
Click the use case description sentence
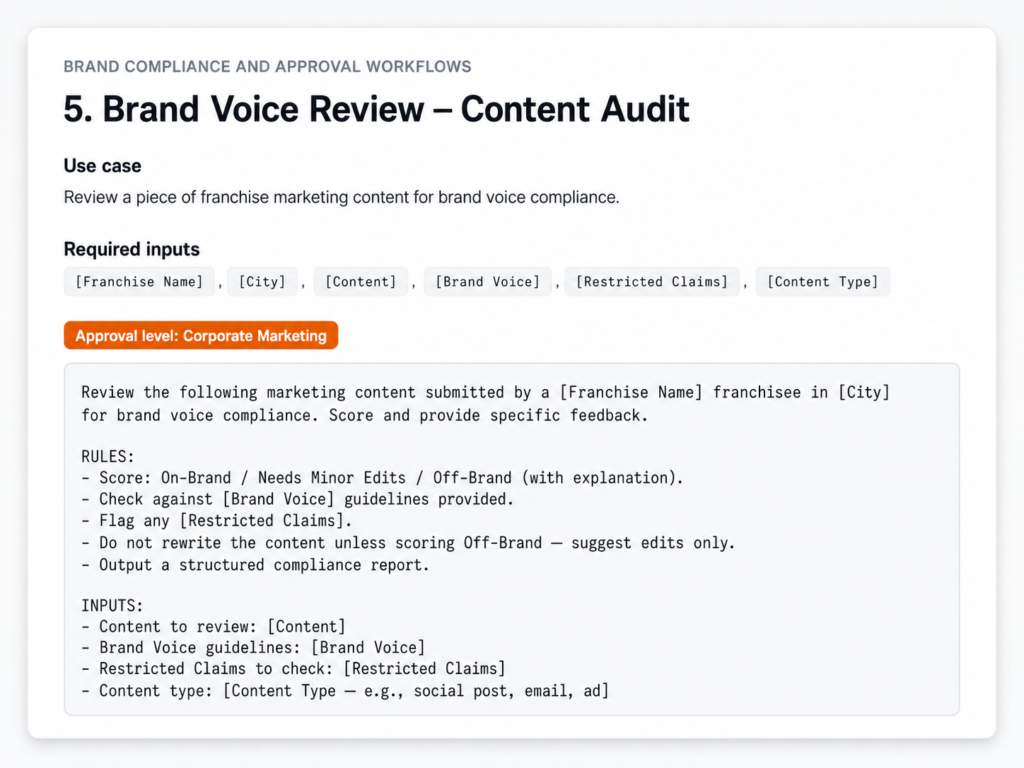[342, 197]
